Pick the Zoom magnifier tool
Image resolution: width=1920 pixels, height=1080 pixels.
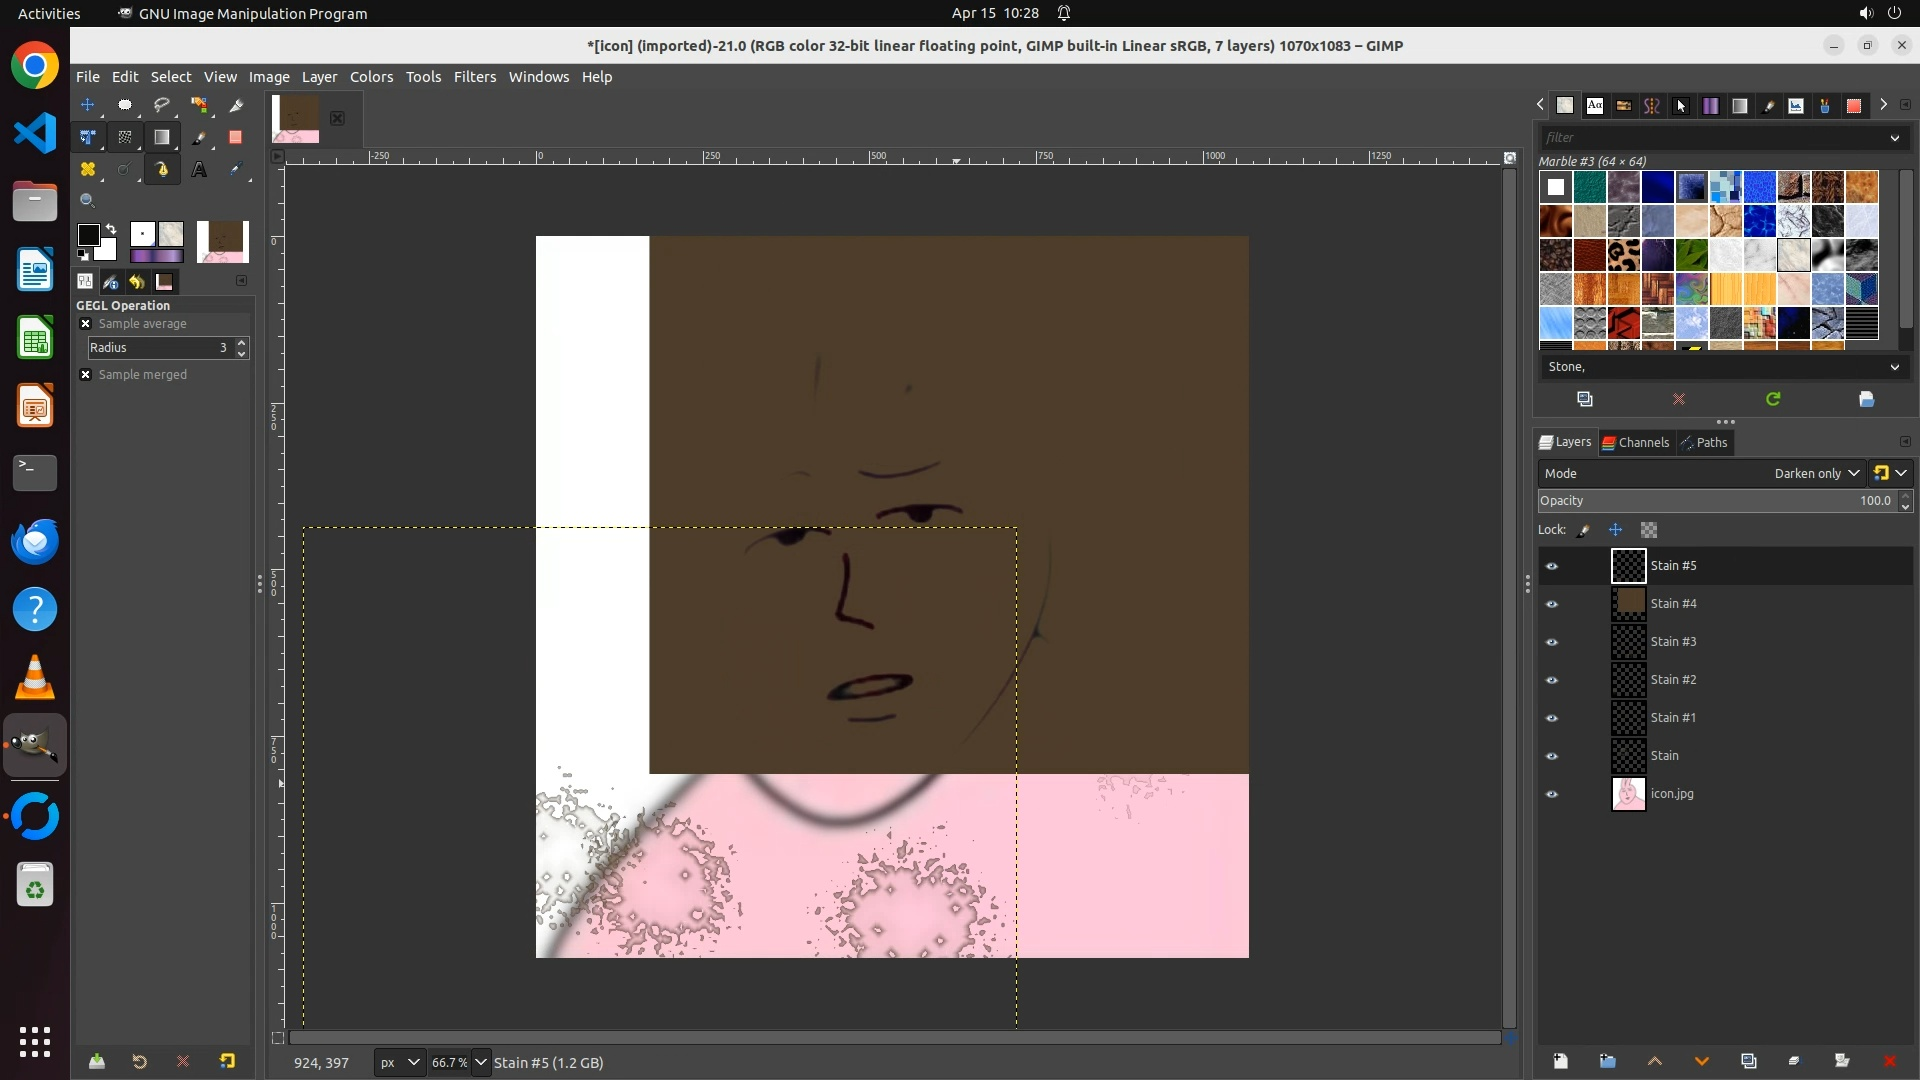[88, 201]
